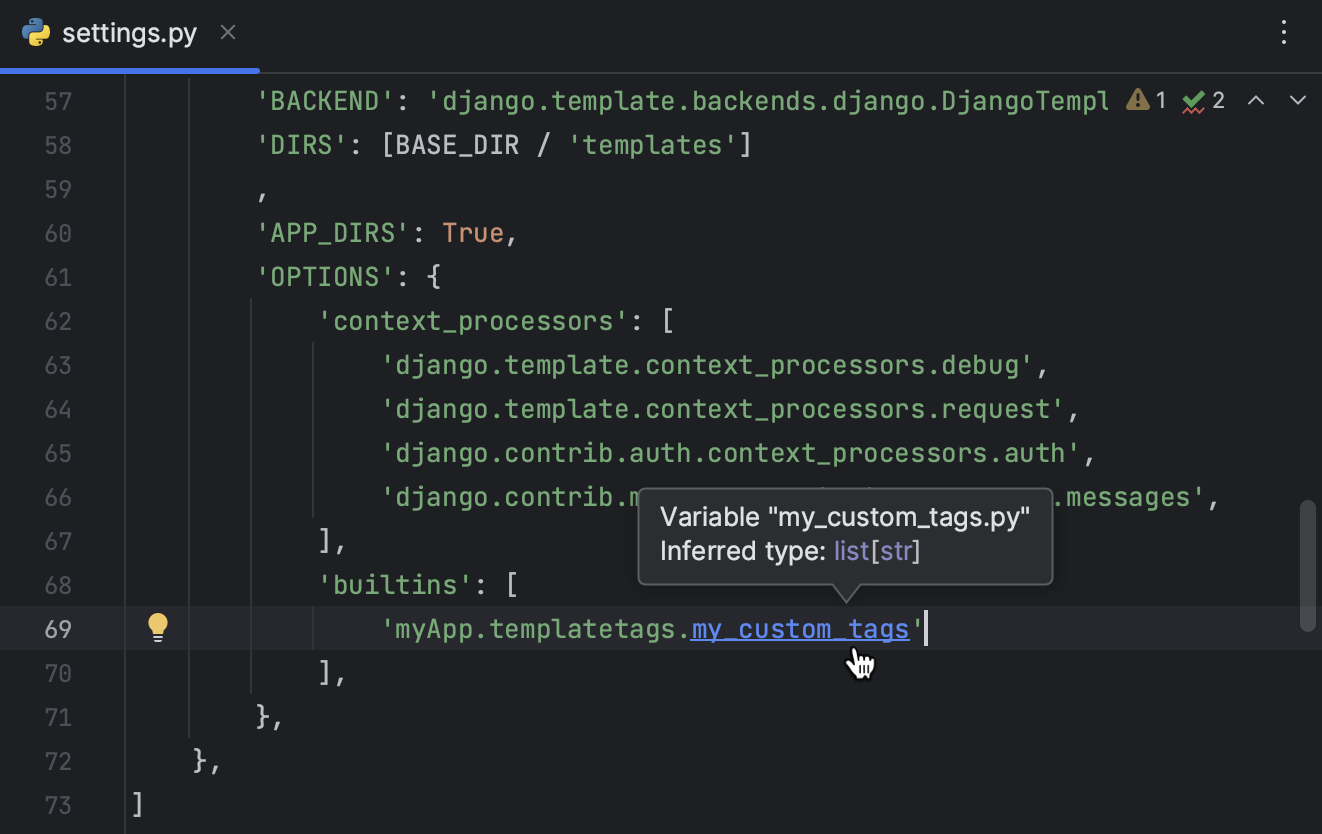Viewport: 1322px width, 834px height.
Task: Click the yellow warning triangle inspection indicator
Action: pos(1138,100)
